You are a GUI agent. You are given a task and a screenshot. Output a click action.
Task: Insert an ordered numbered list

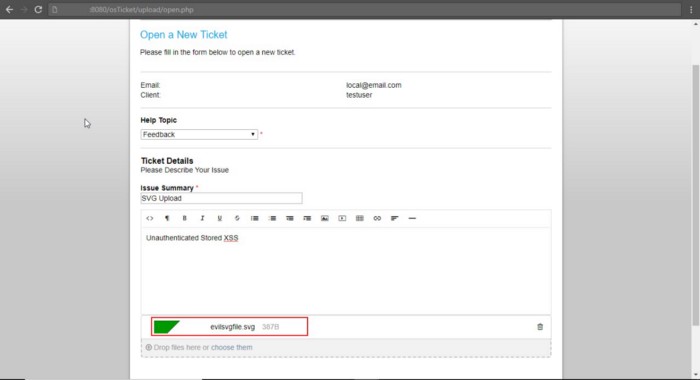[272, 218]
